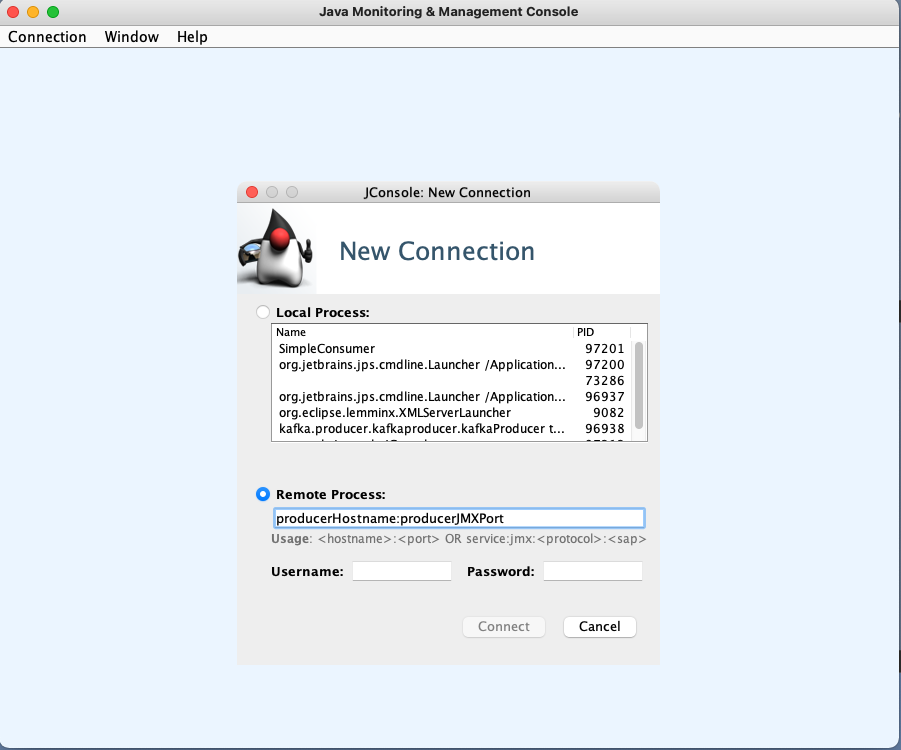The height and width of the screenshot is (750, 901).
Task: Select the XMLServerLauncher process
Action: pyautogui.click(x=400, y=412)
